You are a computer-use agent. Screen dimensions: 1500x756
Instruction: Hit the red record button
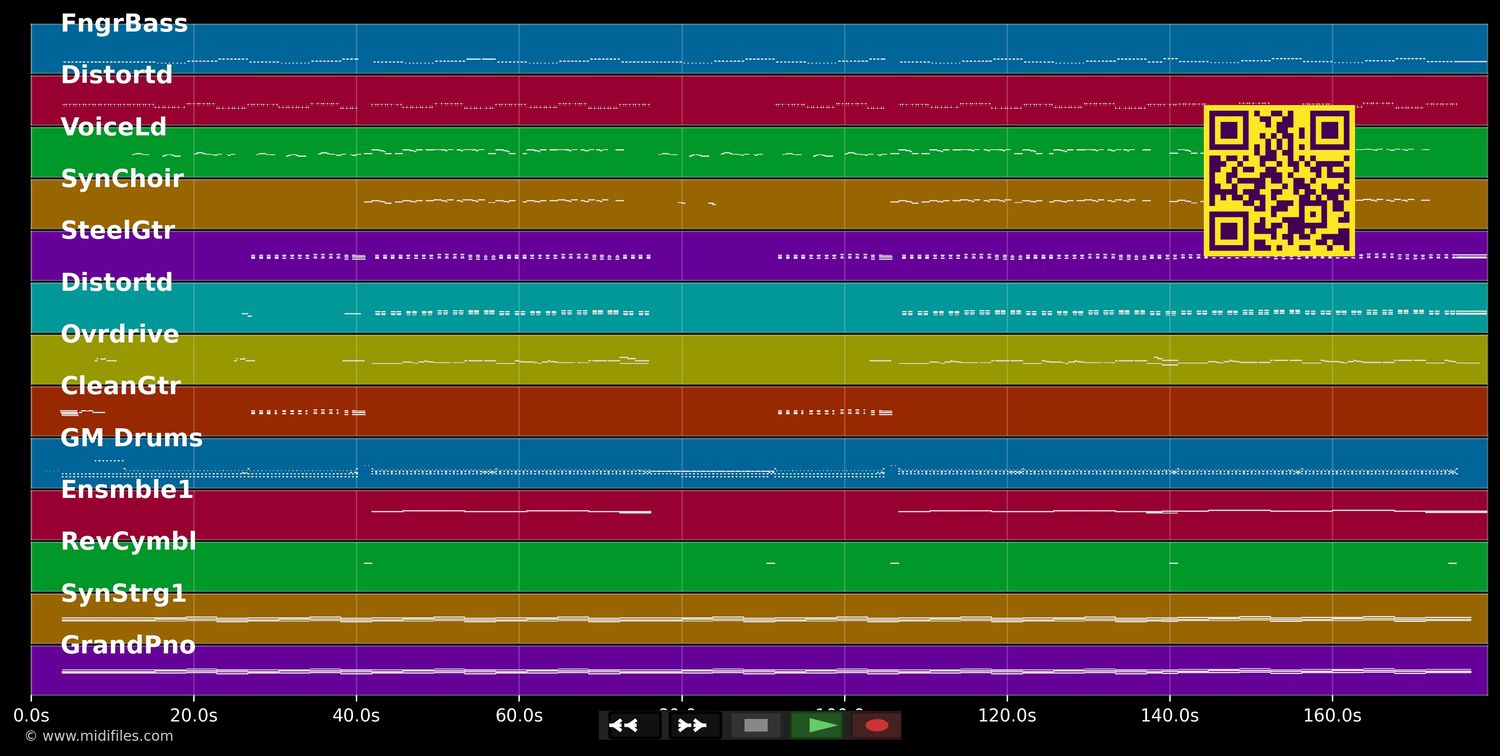click(877, 725)
